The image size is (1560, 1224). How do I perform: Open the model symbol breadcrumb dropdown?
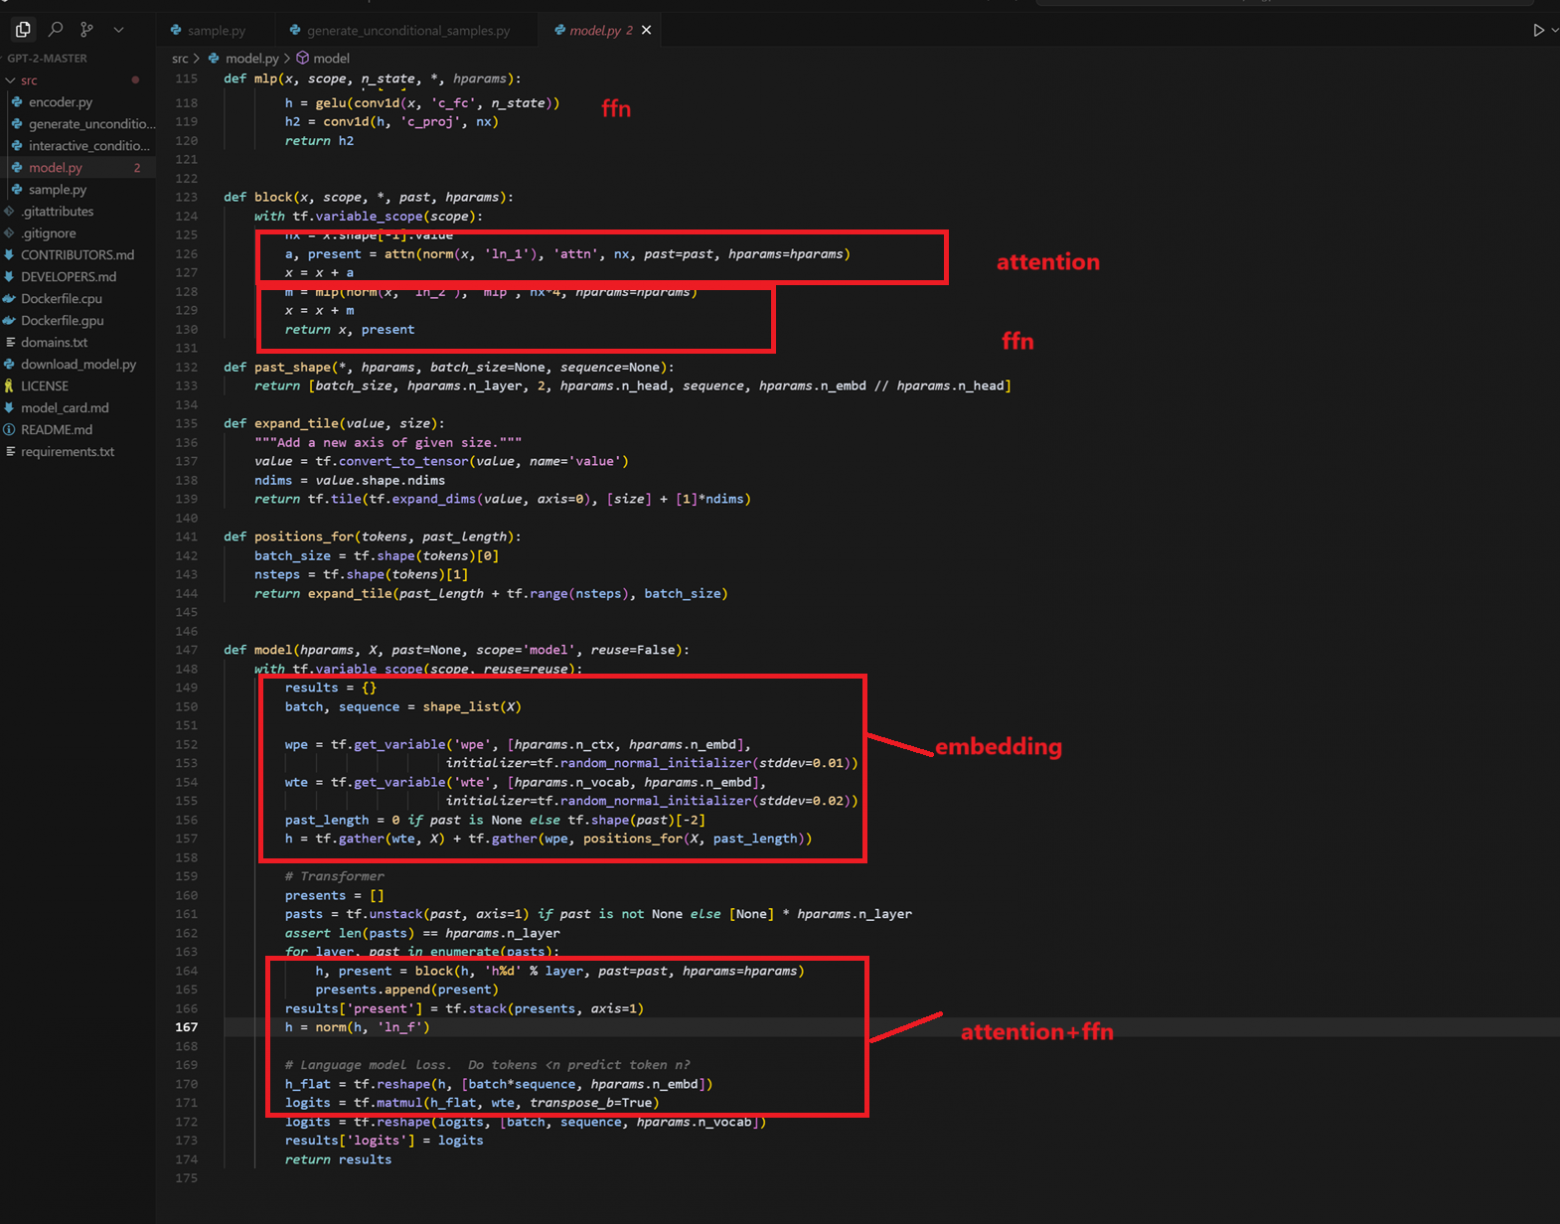[x=331, y=58]
